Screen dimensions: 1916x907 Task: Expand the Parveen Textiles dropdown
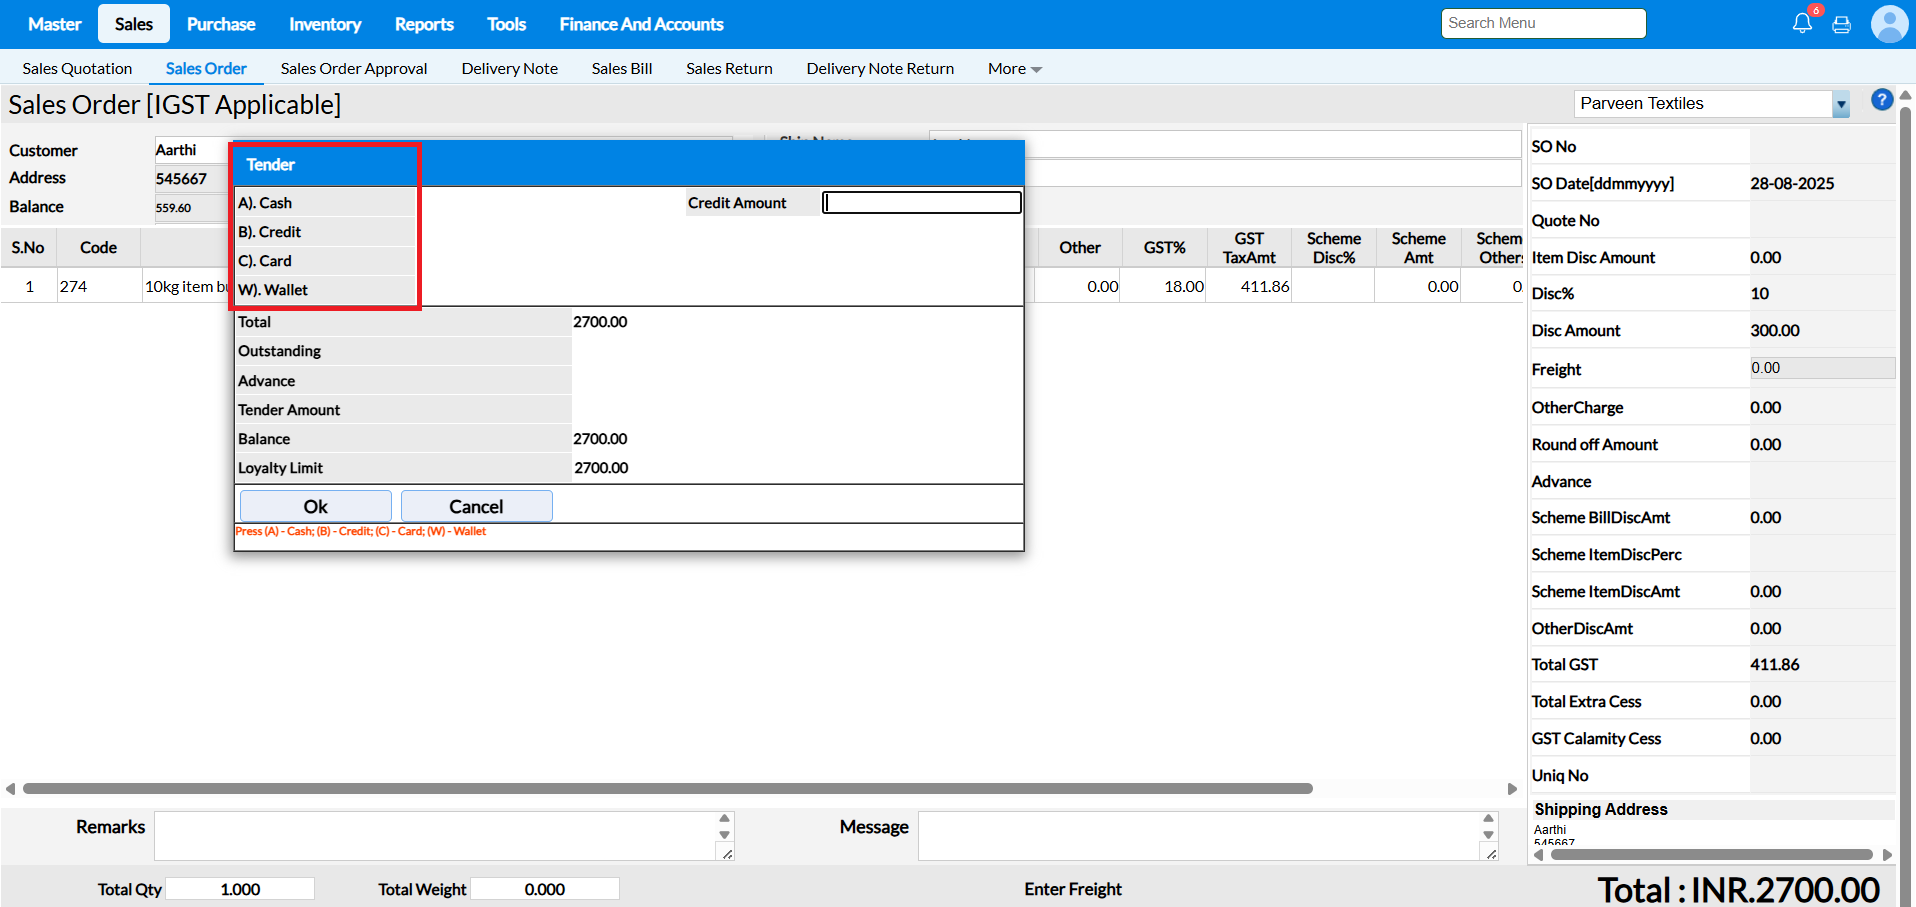point(1840,104)
